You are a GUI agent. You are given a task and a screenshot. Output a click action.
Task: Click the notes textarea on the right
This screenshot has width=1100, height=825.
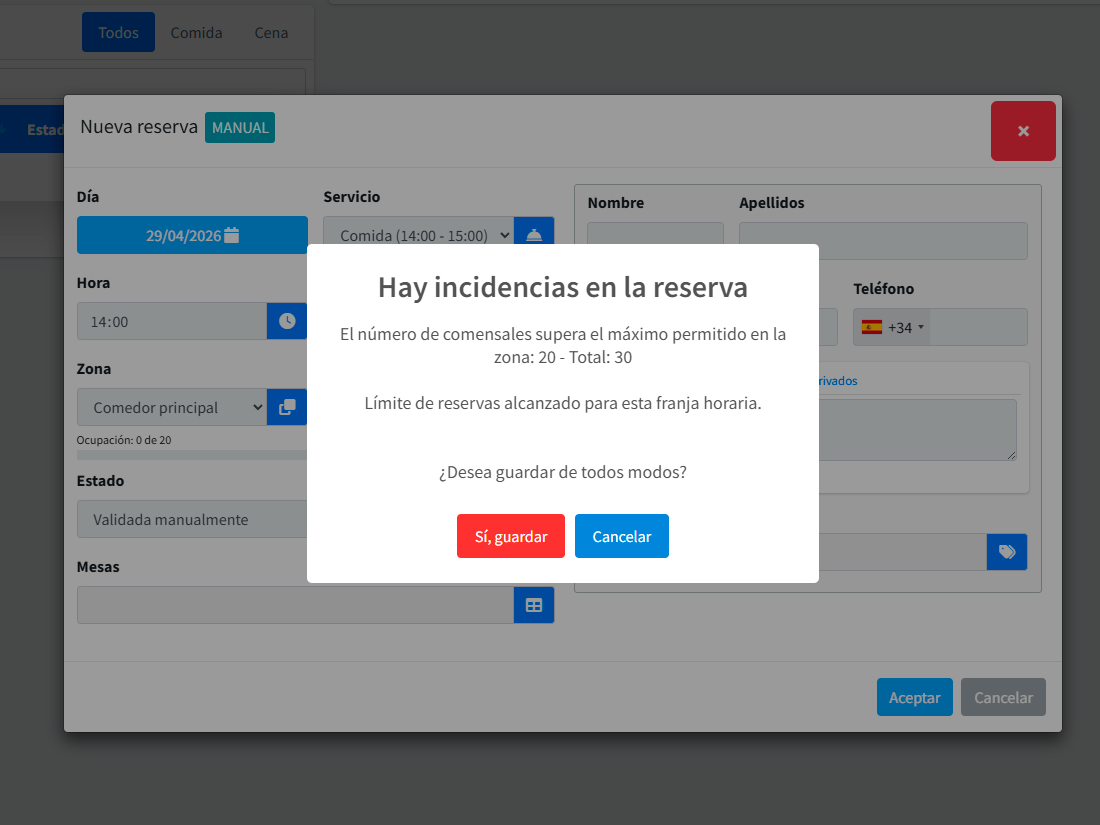(x=918, y=430)
